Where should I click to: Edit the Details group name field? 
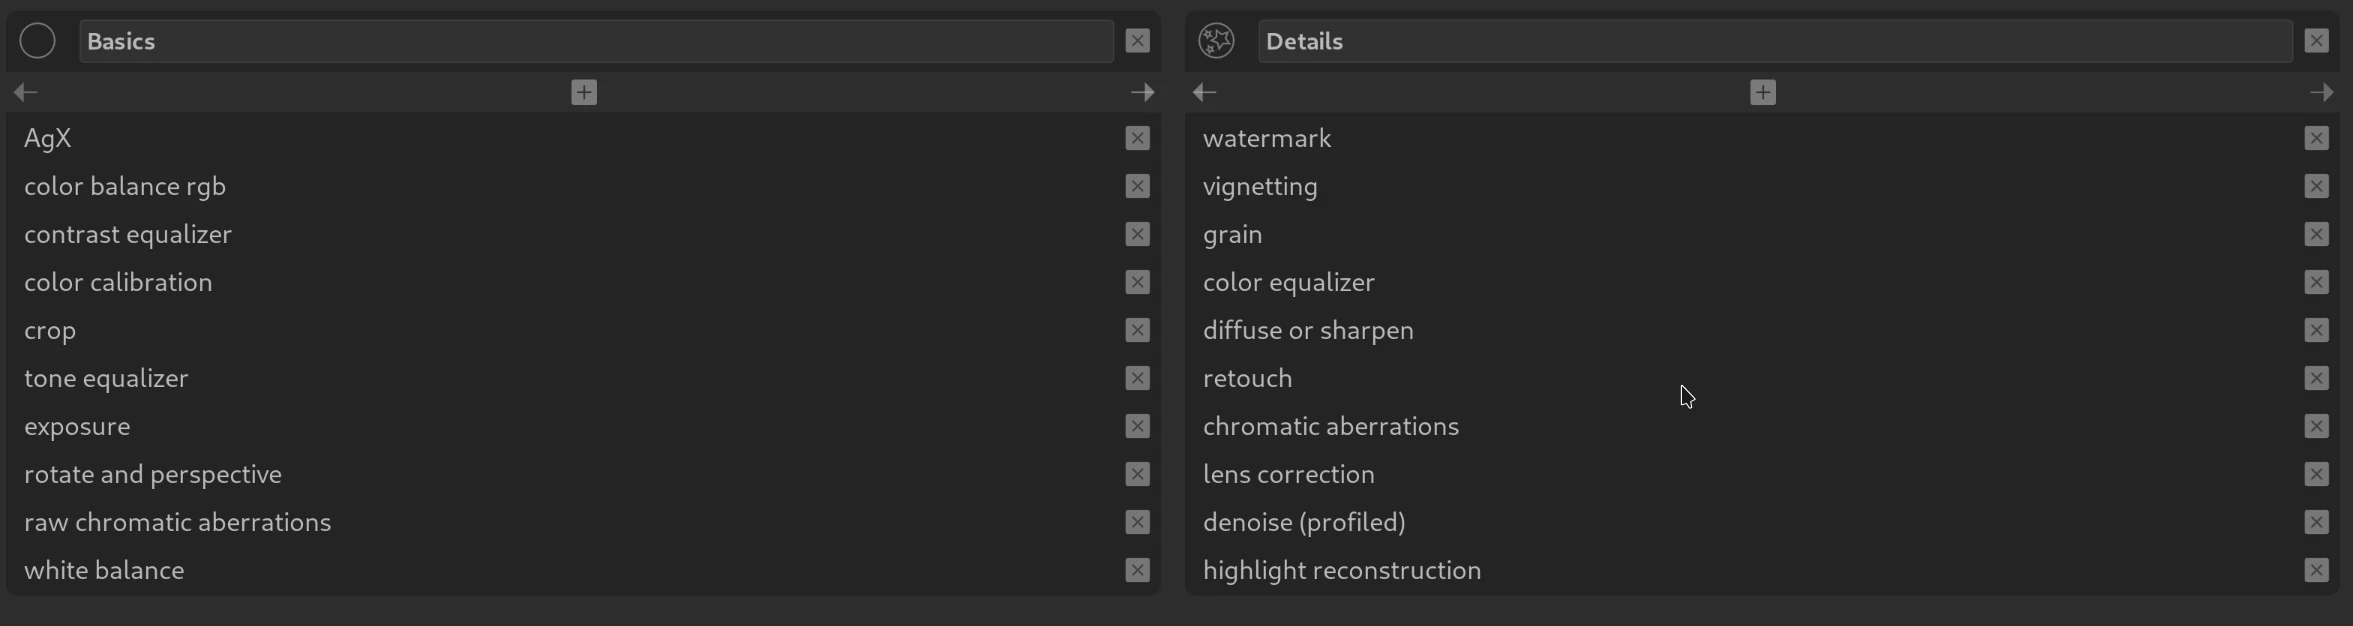point(1775,41)
